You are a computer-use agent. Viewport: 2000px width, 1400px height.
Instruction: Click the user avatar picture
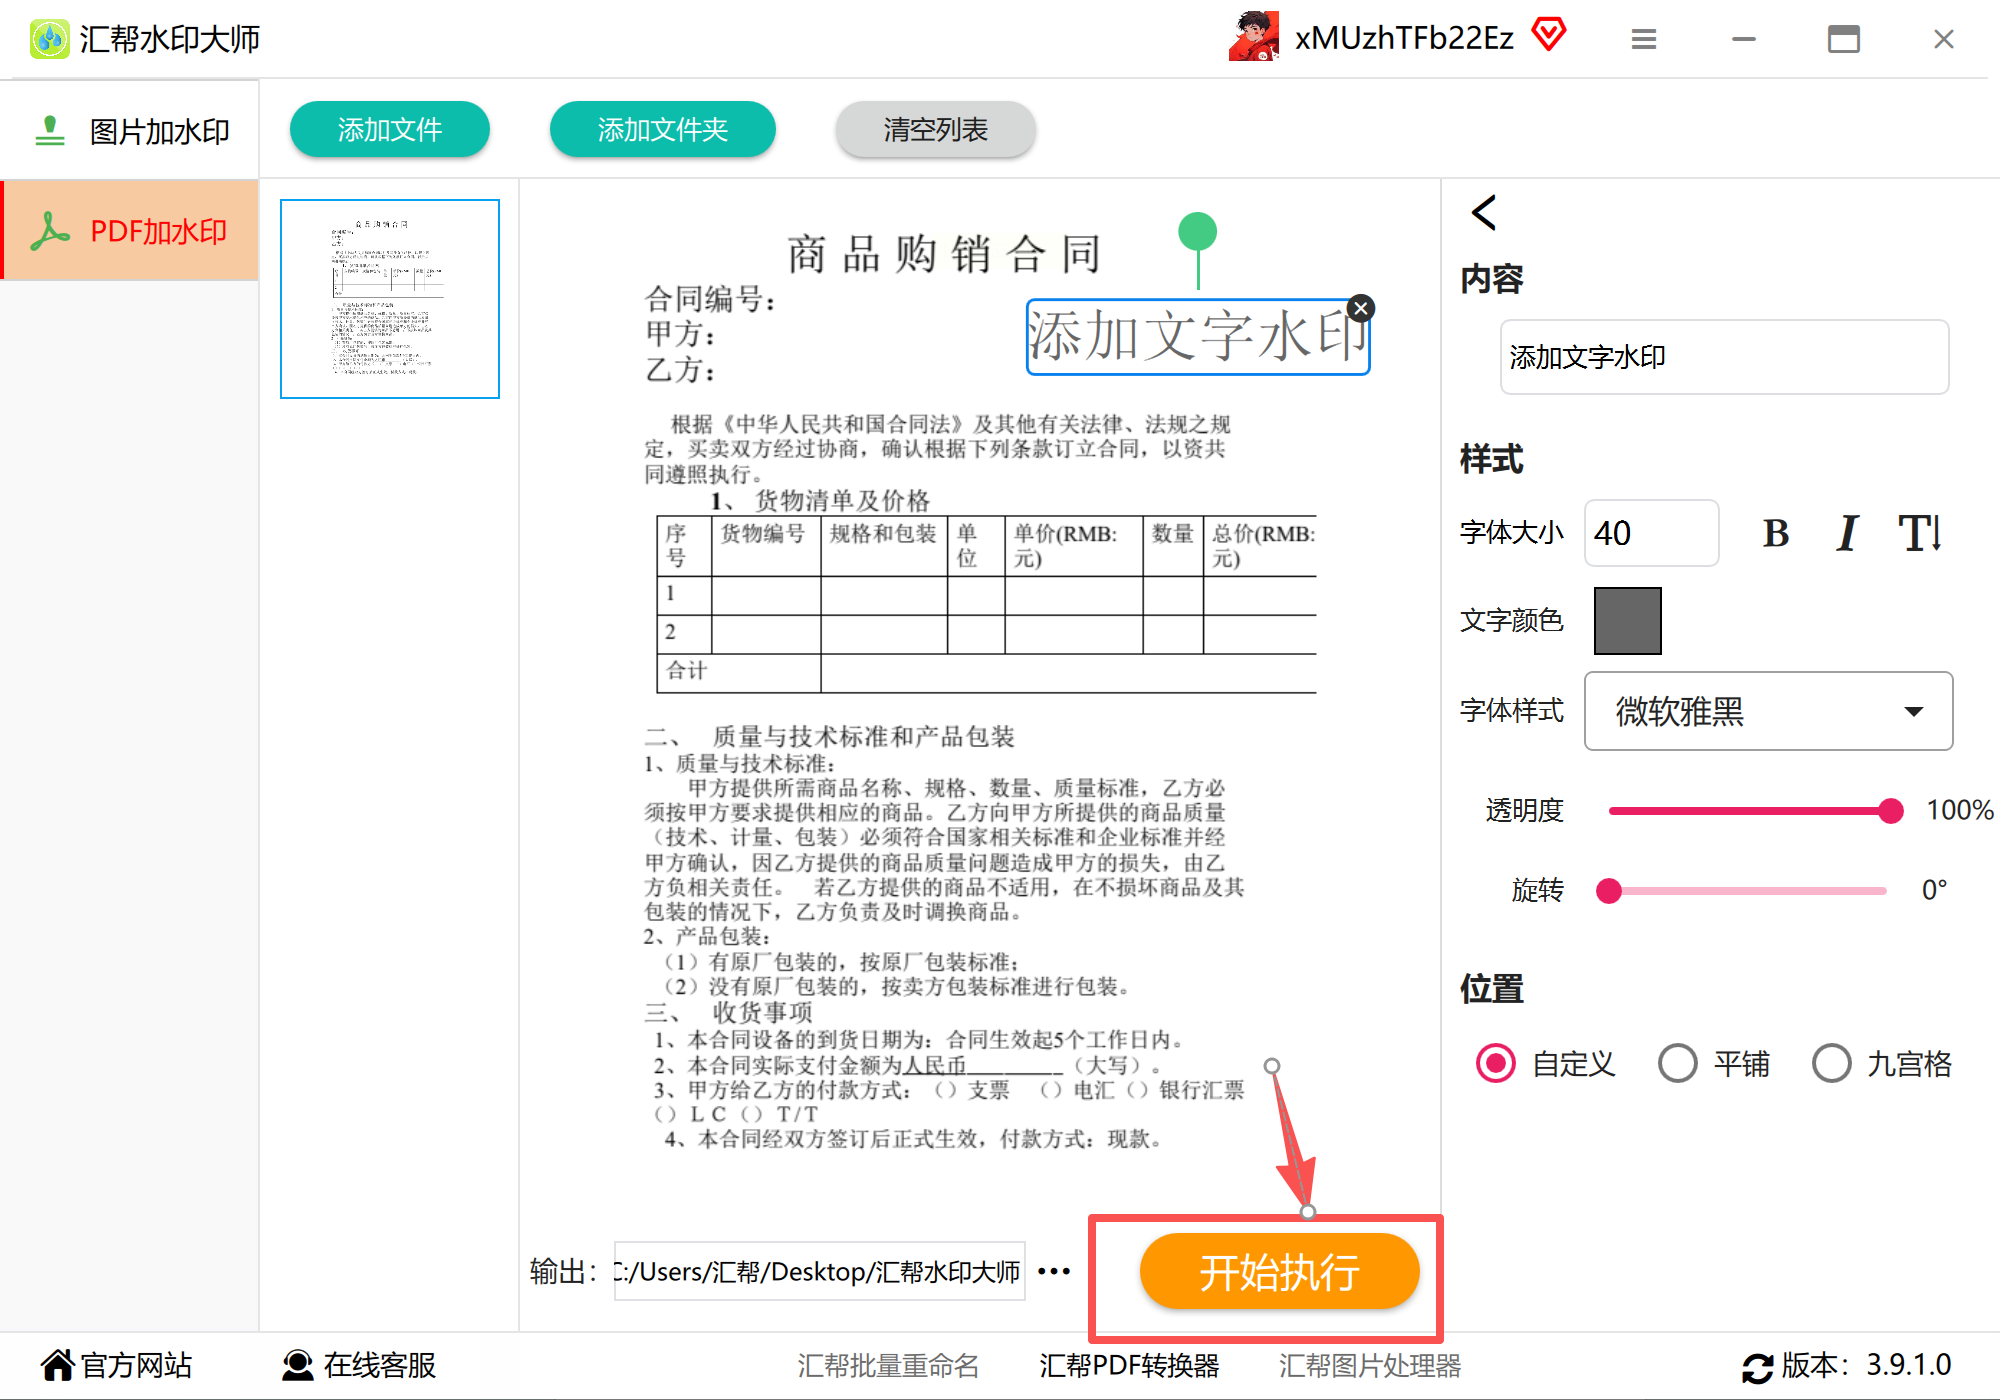[1254, 37]
